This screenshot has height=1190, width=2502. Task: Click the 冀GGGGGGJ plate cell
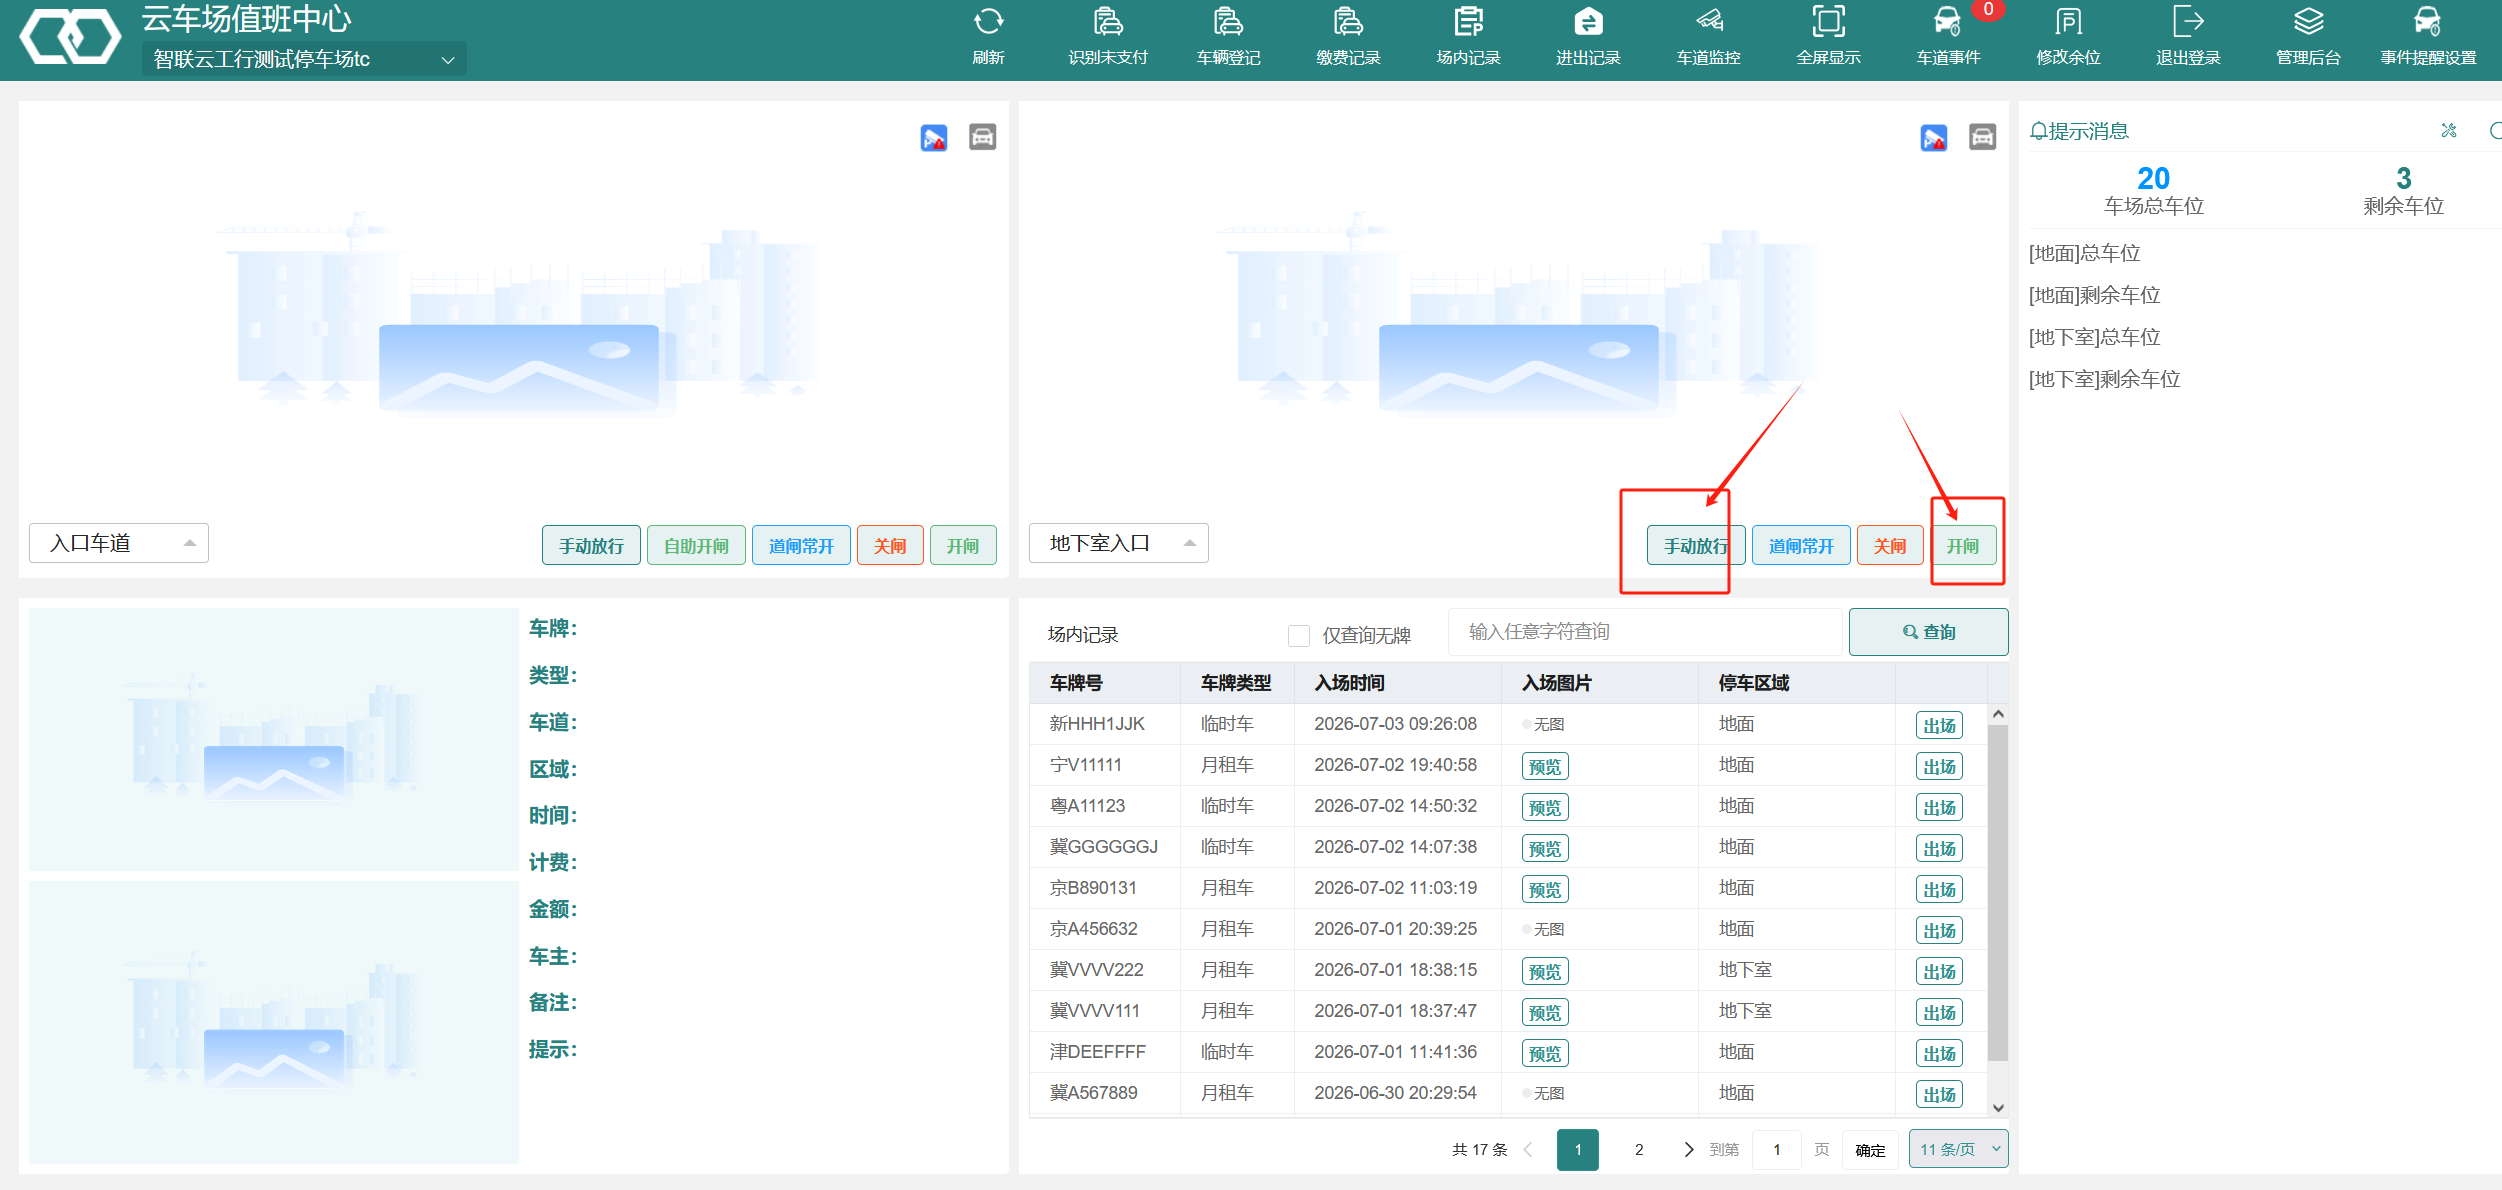[x=1104, y=847]
